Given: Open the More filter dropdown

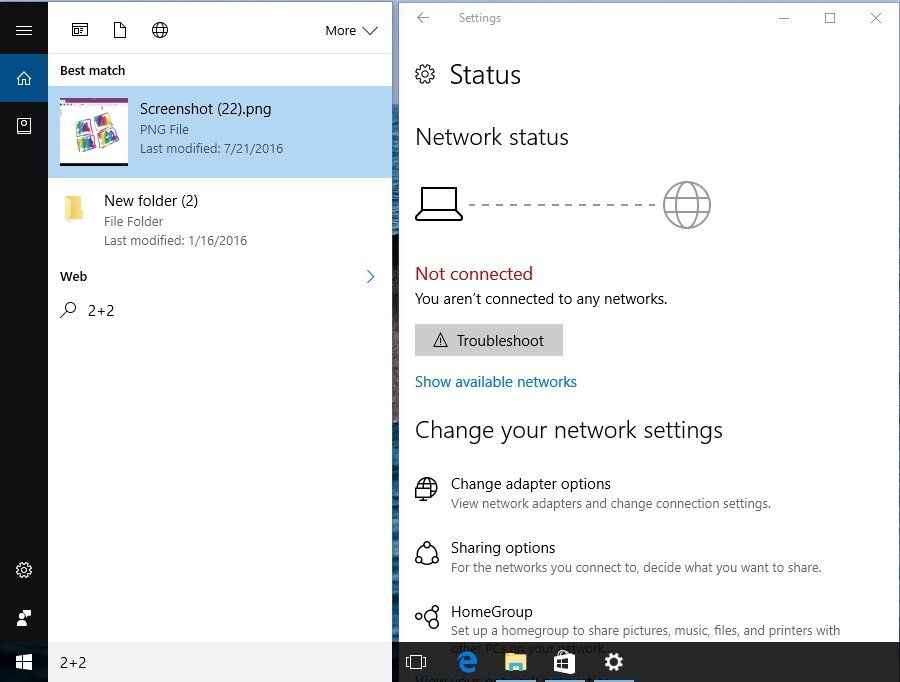Looking at the screenshot, I should (351, 30).
